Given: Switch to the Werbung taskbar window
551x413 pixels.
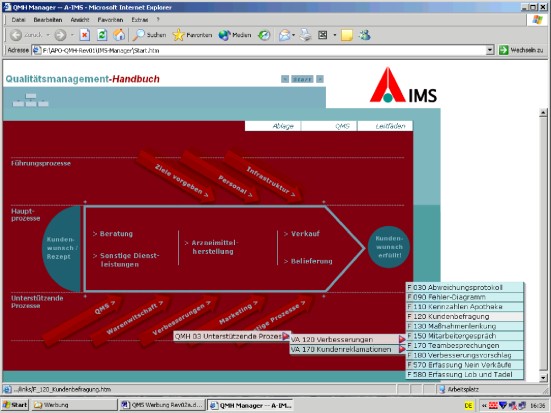Looking at the screenshot, I should coord(73,405).
